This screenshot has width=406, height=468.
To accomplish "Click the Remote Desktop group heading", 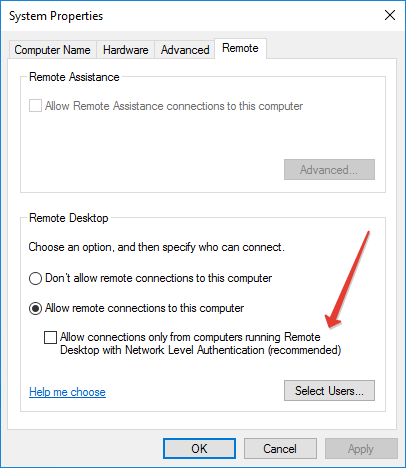I will (69, 218).
